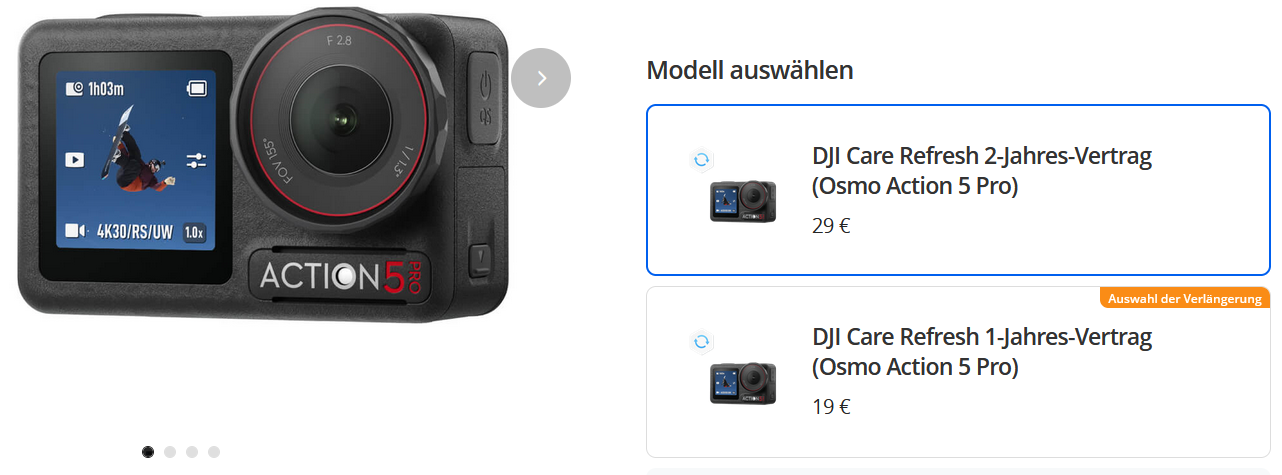Click the 29 € price label
Screen dimensions: 1282x475
(831, 226)
